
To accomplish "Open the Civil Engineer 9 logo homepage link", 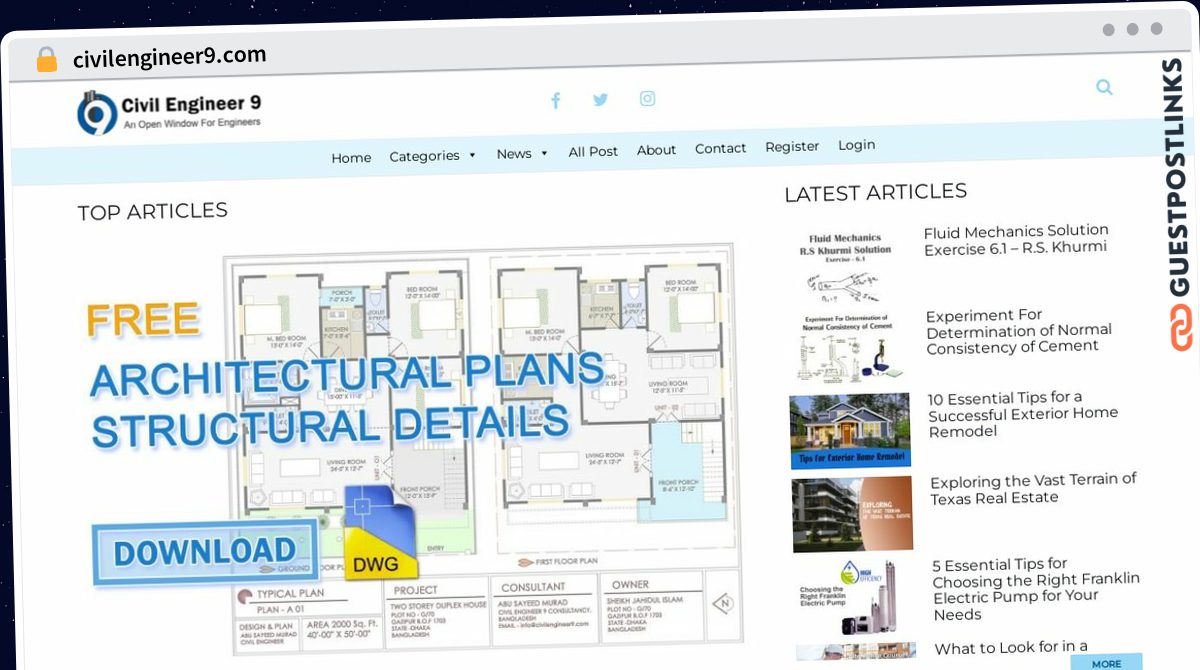I will (x=170, y=112).
